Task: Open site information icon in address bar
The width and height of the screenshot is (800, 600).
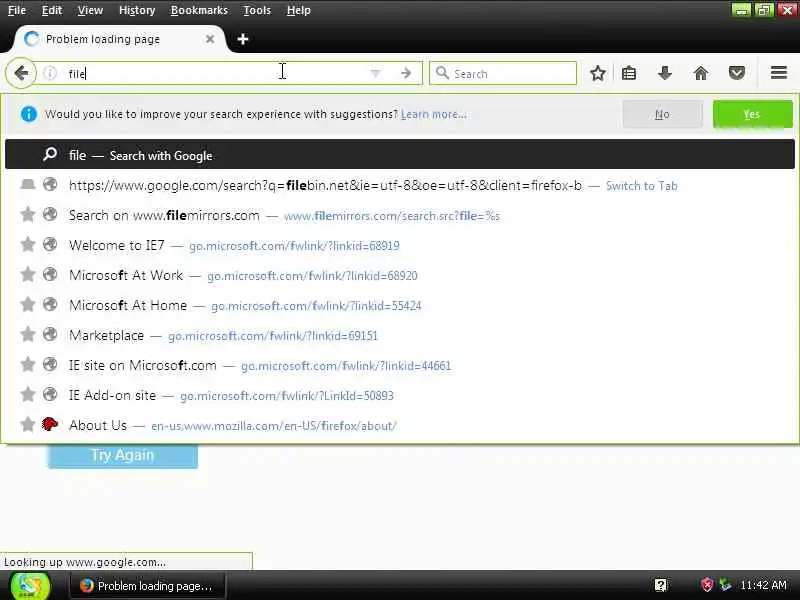Action: pyautogui.click(x=50, y=73)
